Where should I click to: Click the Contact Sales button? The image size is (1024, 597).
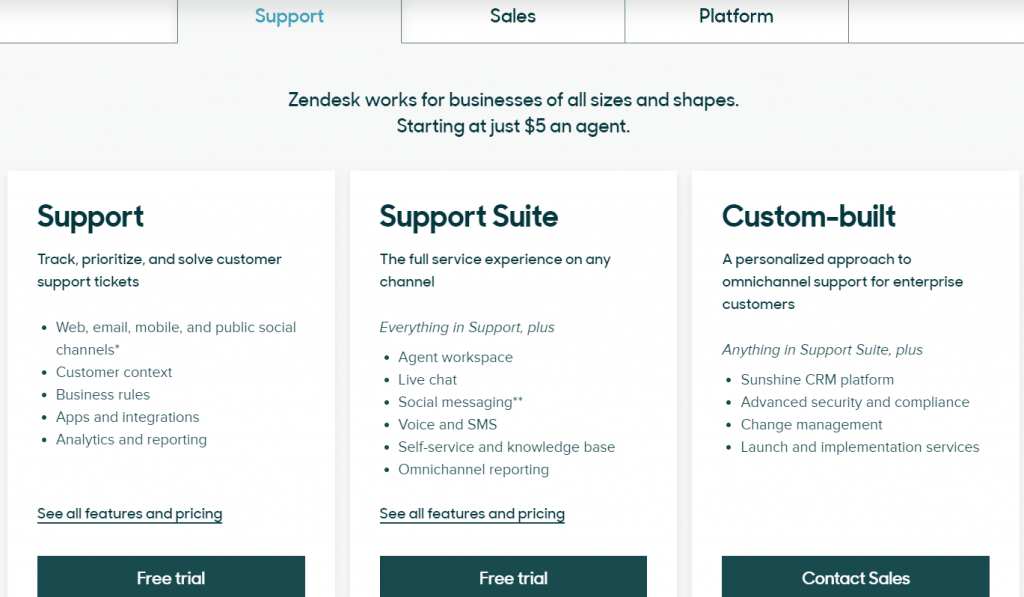(x=856, y=577)
